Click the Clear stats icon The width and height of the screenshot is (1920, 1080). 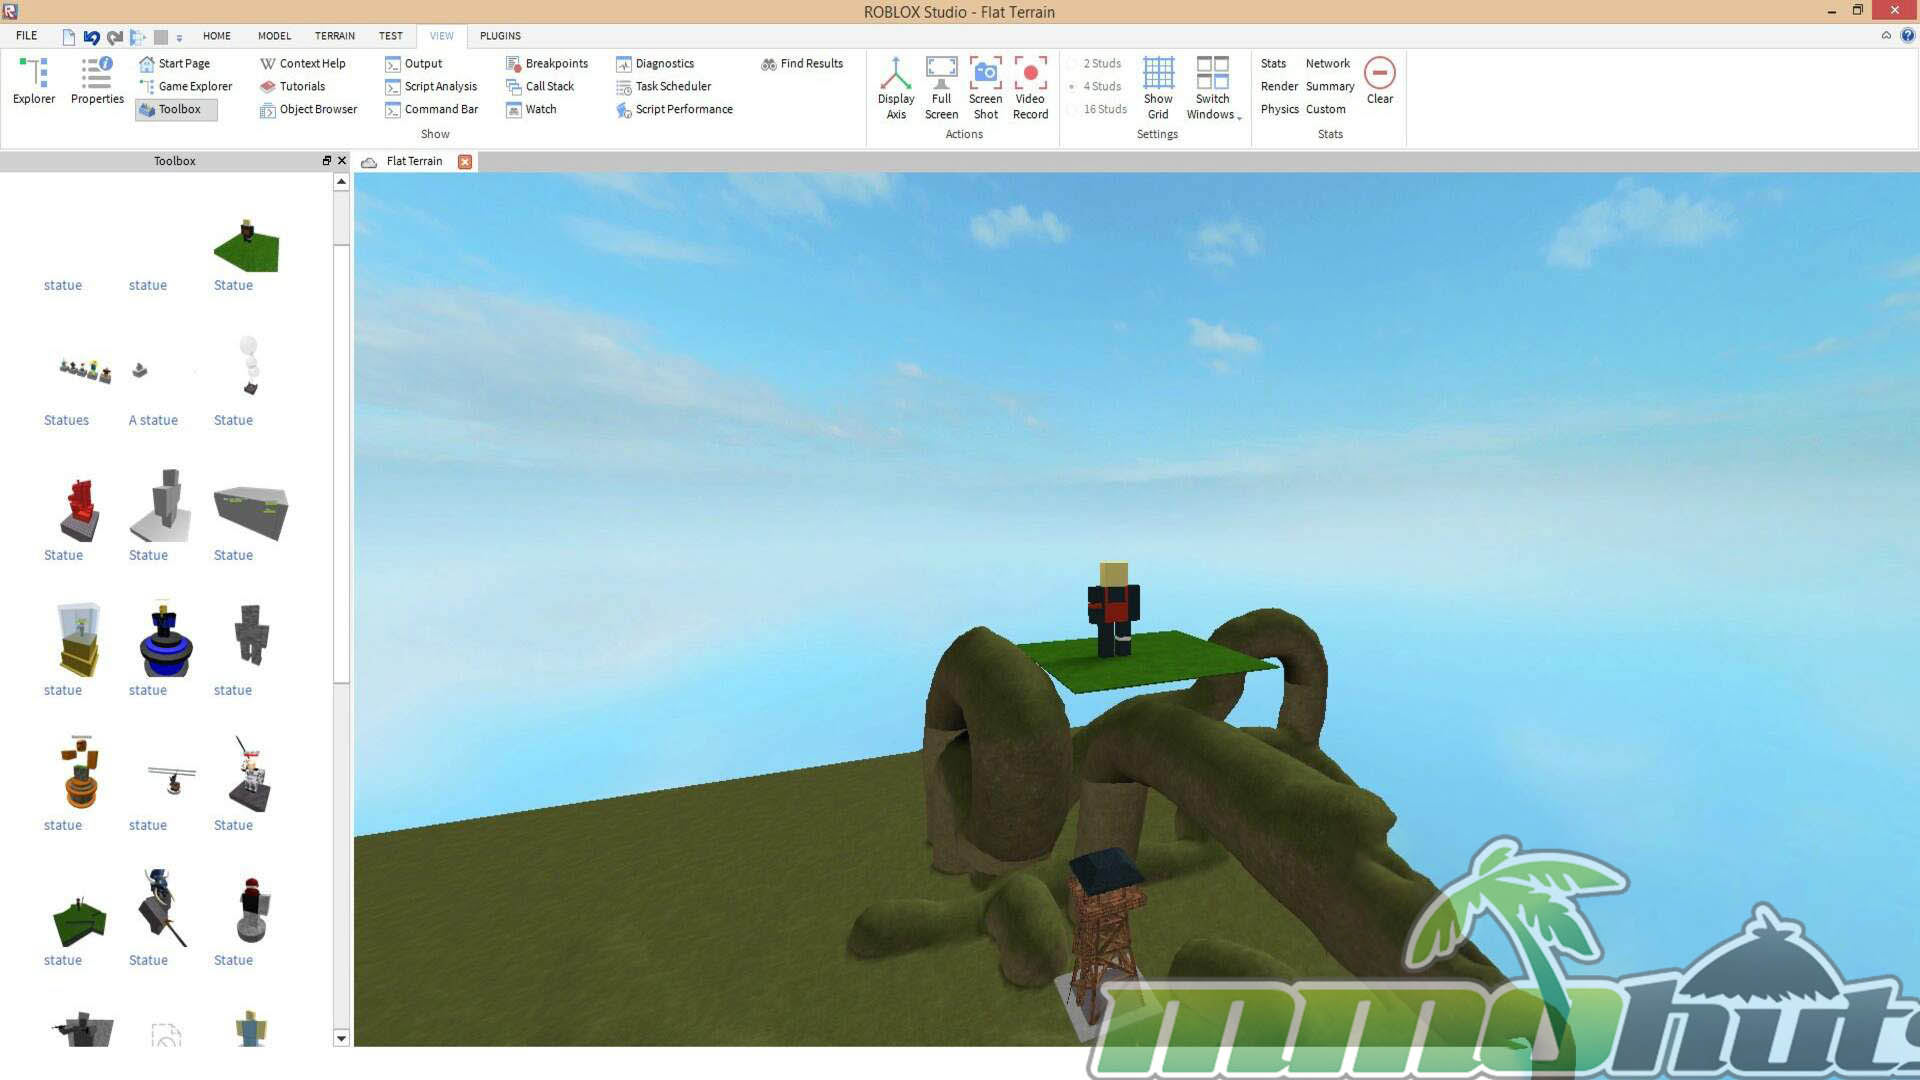point(1380,80)
